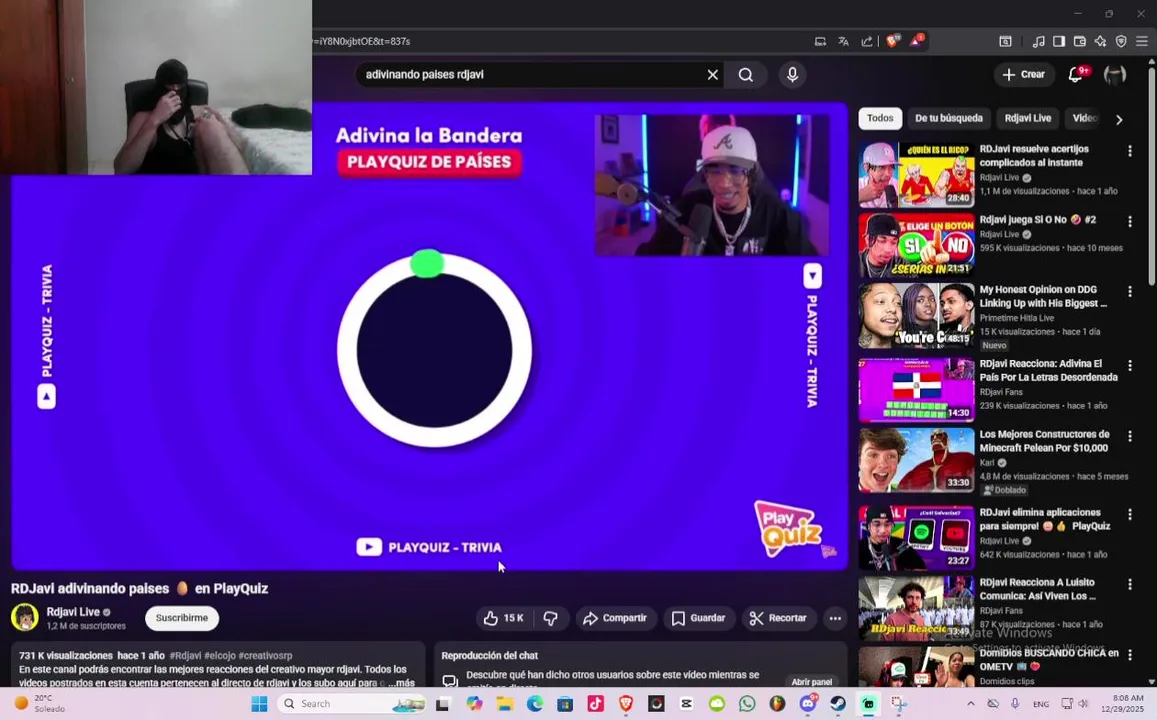Open WhatsApp from the taskbar

pos(747,704)
